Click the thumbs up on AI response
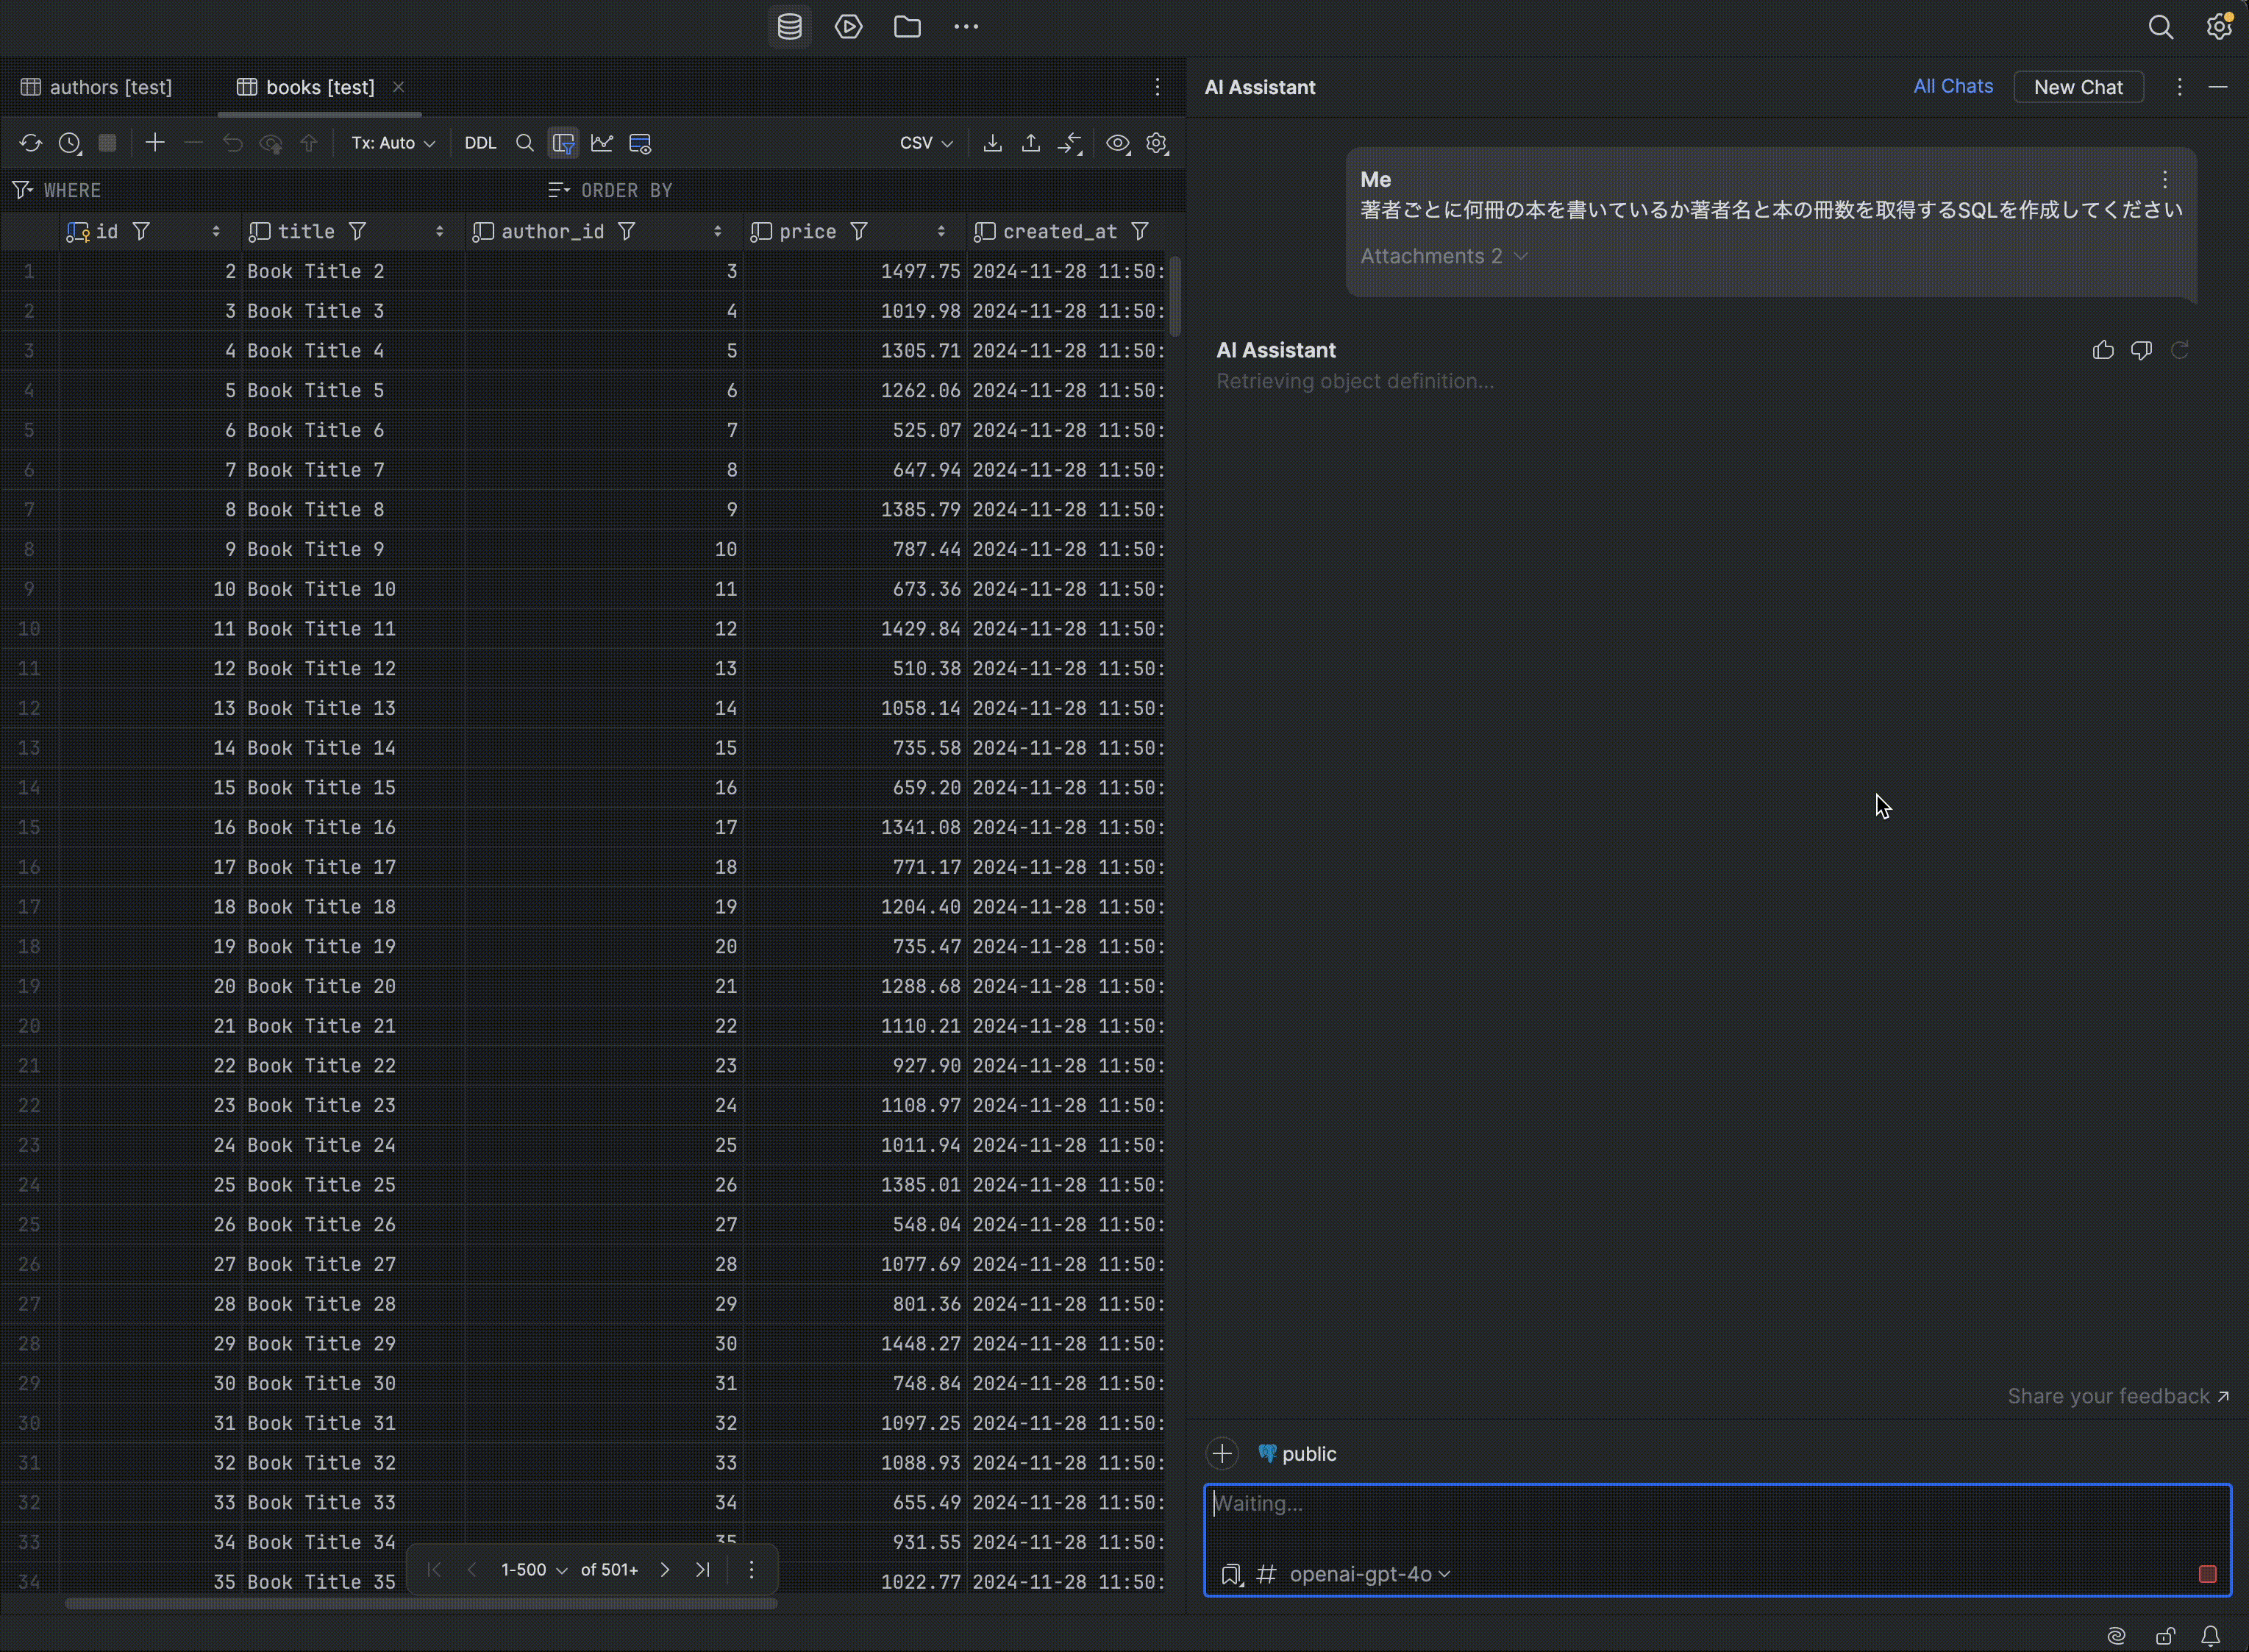This screenshot has height=1652, width=2249. click(2102, 350)
